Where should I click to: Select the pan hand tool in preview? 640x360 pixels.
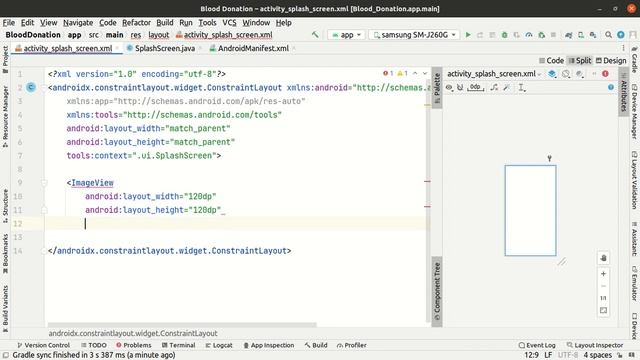tap(603, 258)
